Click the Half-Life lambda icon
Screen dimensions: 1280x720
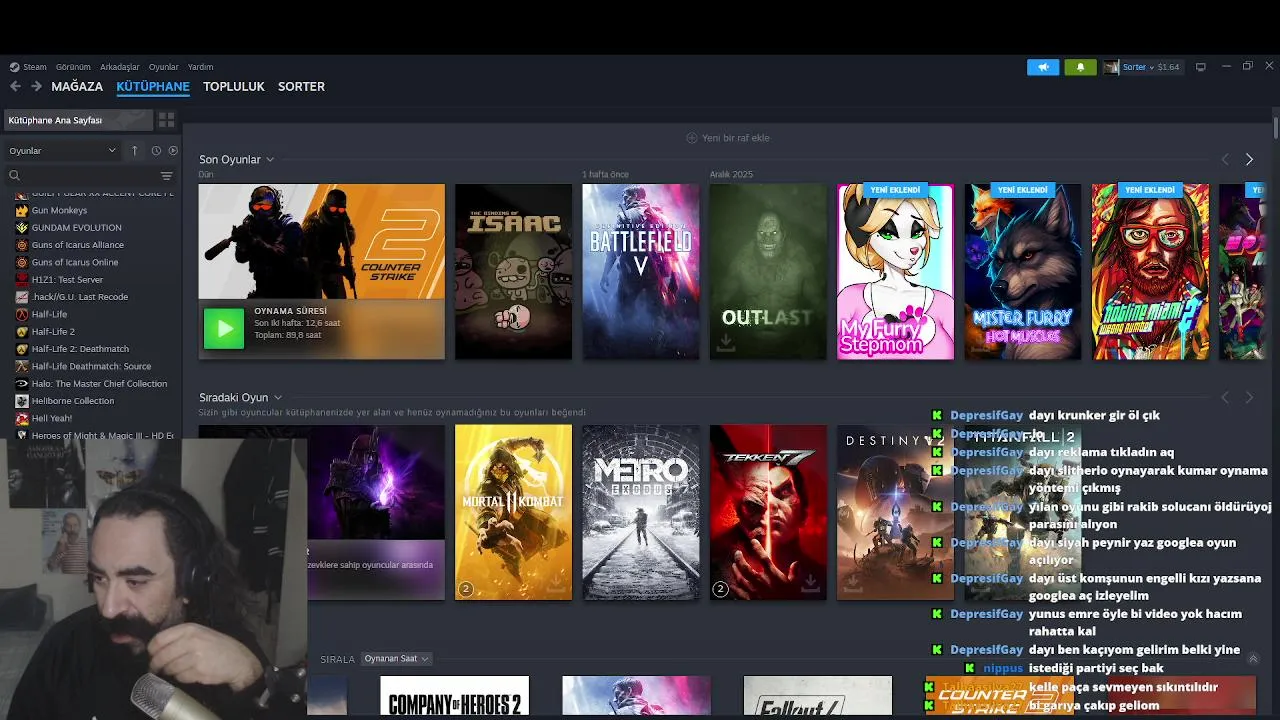click(22, 314)
